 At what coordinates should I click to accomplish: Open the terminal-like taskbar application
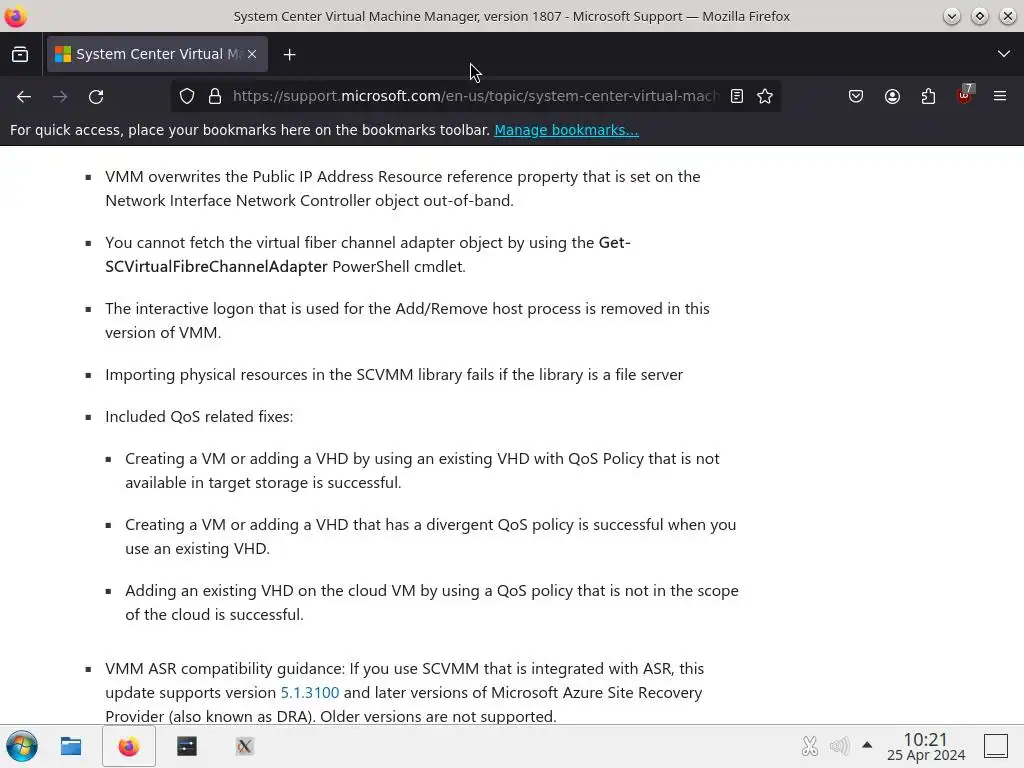[x=187, y=746]
